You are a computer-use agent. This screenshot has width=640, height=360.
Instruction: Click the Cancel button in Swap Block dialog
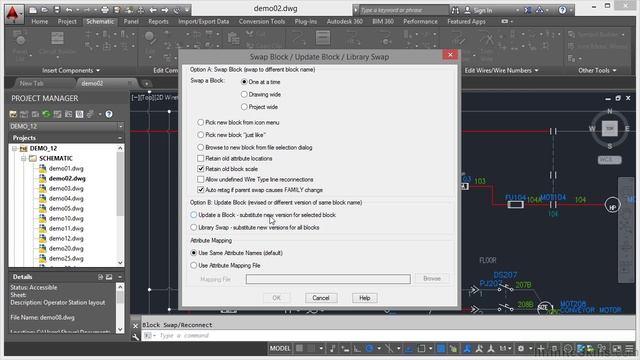(321, 298)
